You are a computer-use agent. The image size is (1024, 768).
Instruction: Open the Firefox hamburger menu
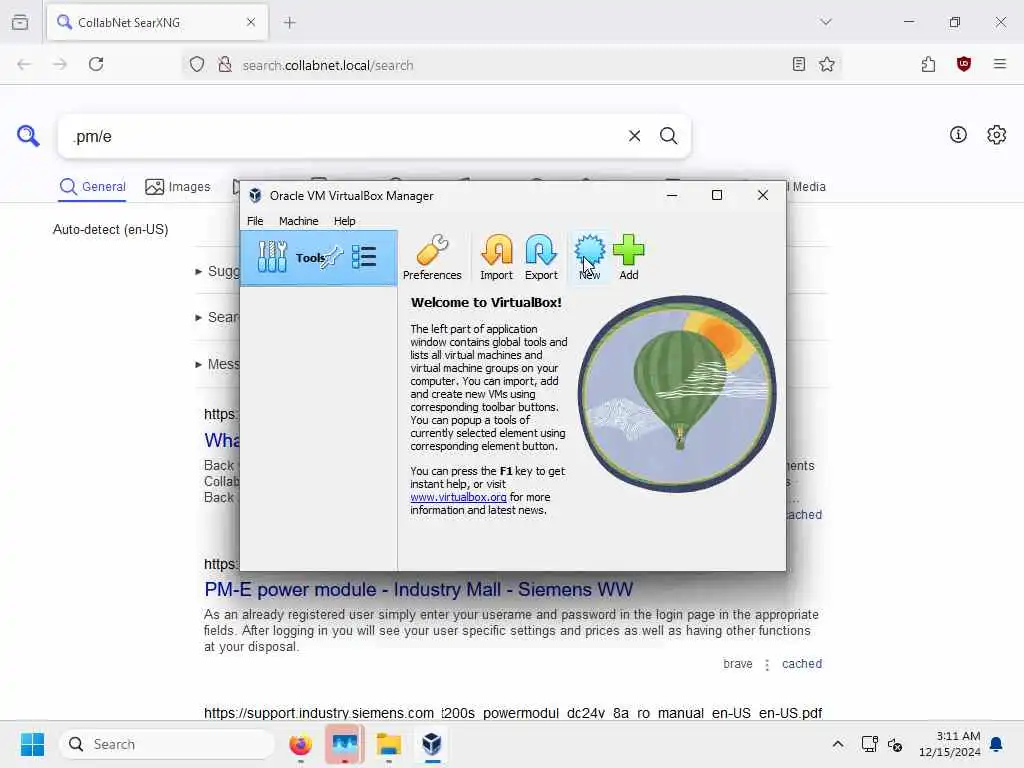[x=999, y=64]
